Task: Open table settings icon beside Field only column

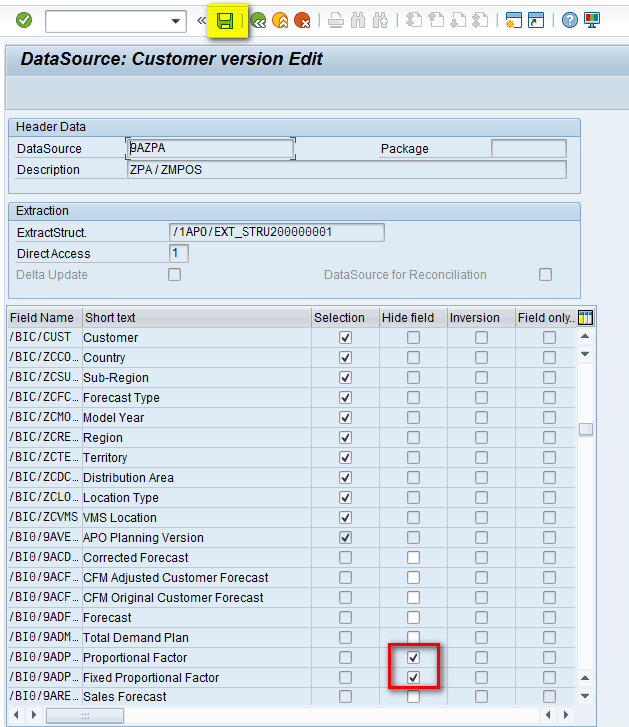Action: pos(586,318)
